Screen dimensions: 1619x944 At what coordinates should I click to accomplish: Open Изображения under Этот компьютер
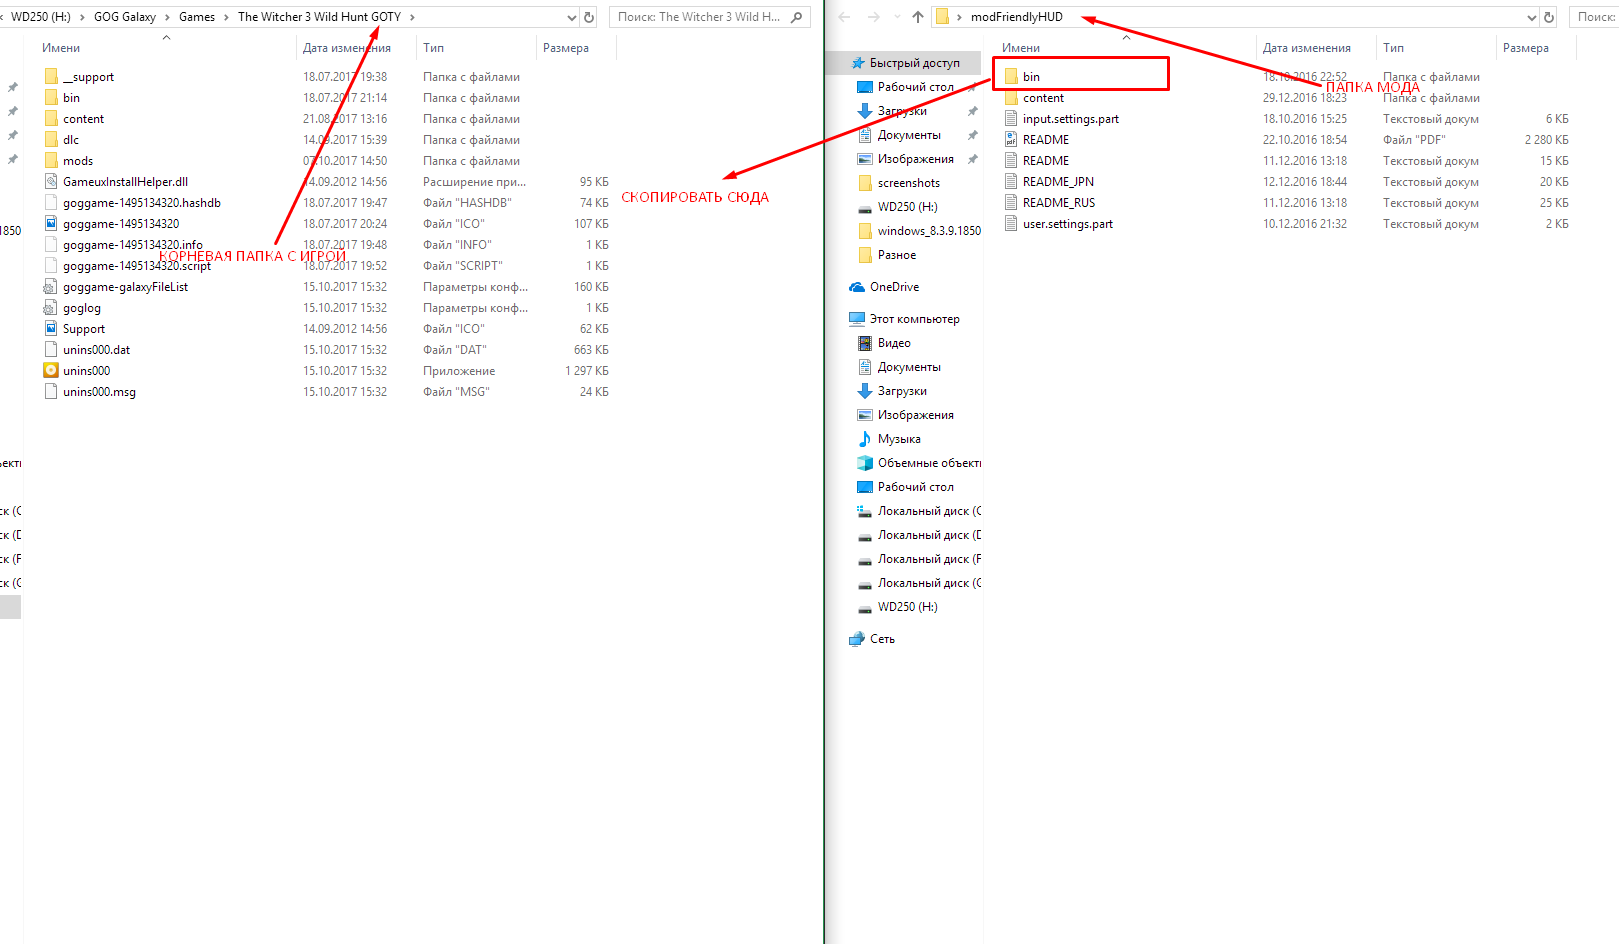coord(915,415)
